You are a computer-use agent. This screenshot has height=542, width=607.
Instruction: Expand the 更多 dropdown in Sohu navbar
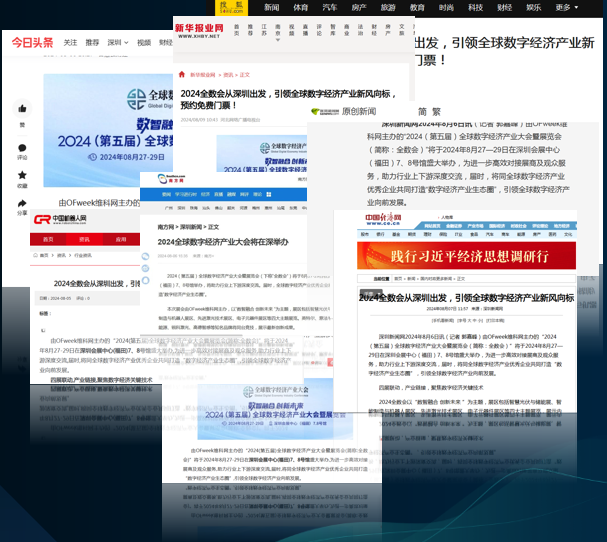(x=568, y=7)
